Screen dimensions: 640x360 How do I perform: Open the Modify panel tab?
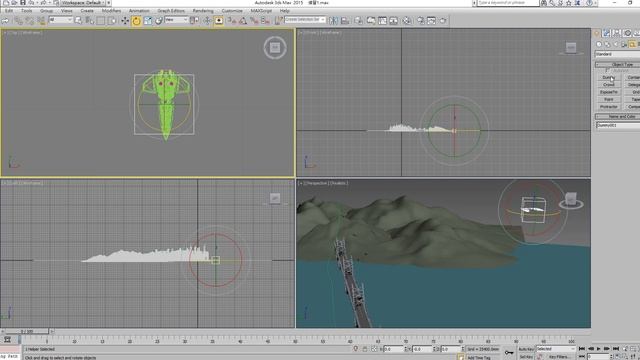tap(607, 33)
